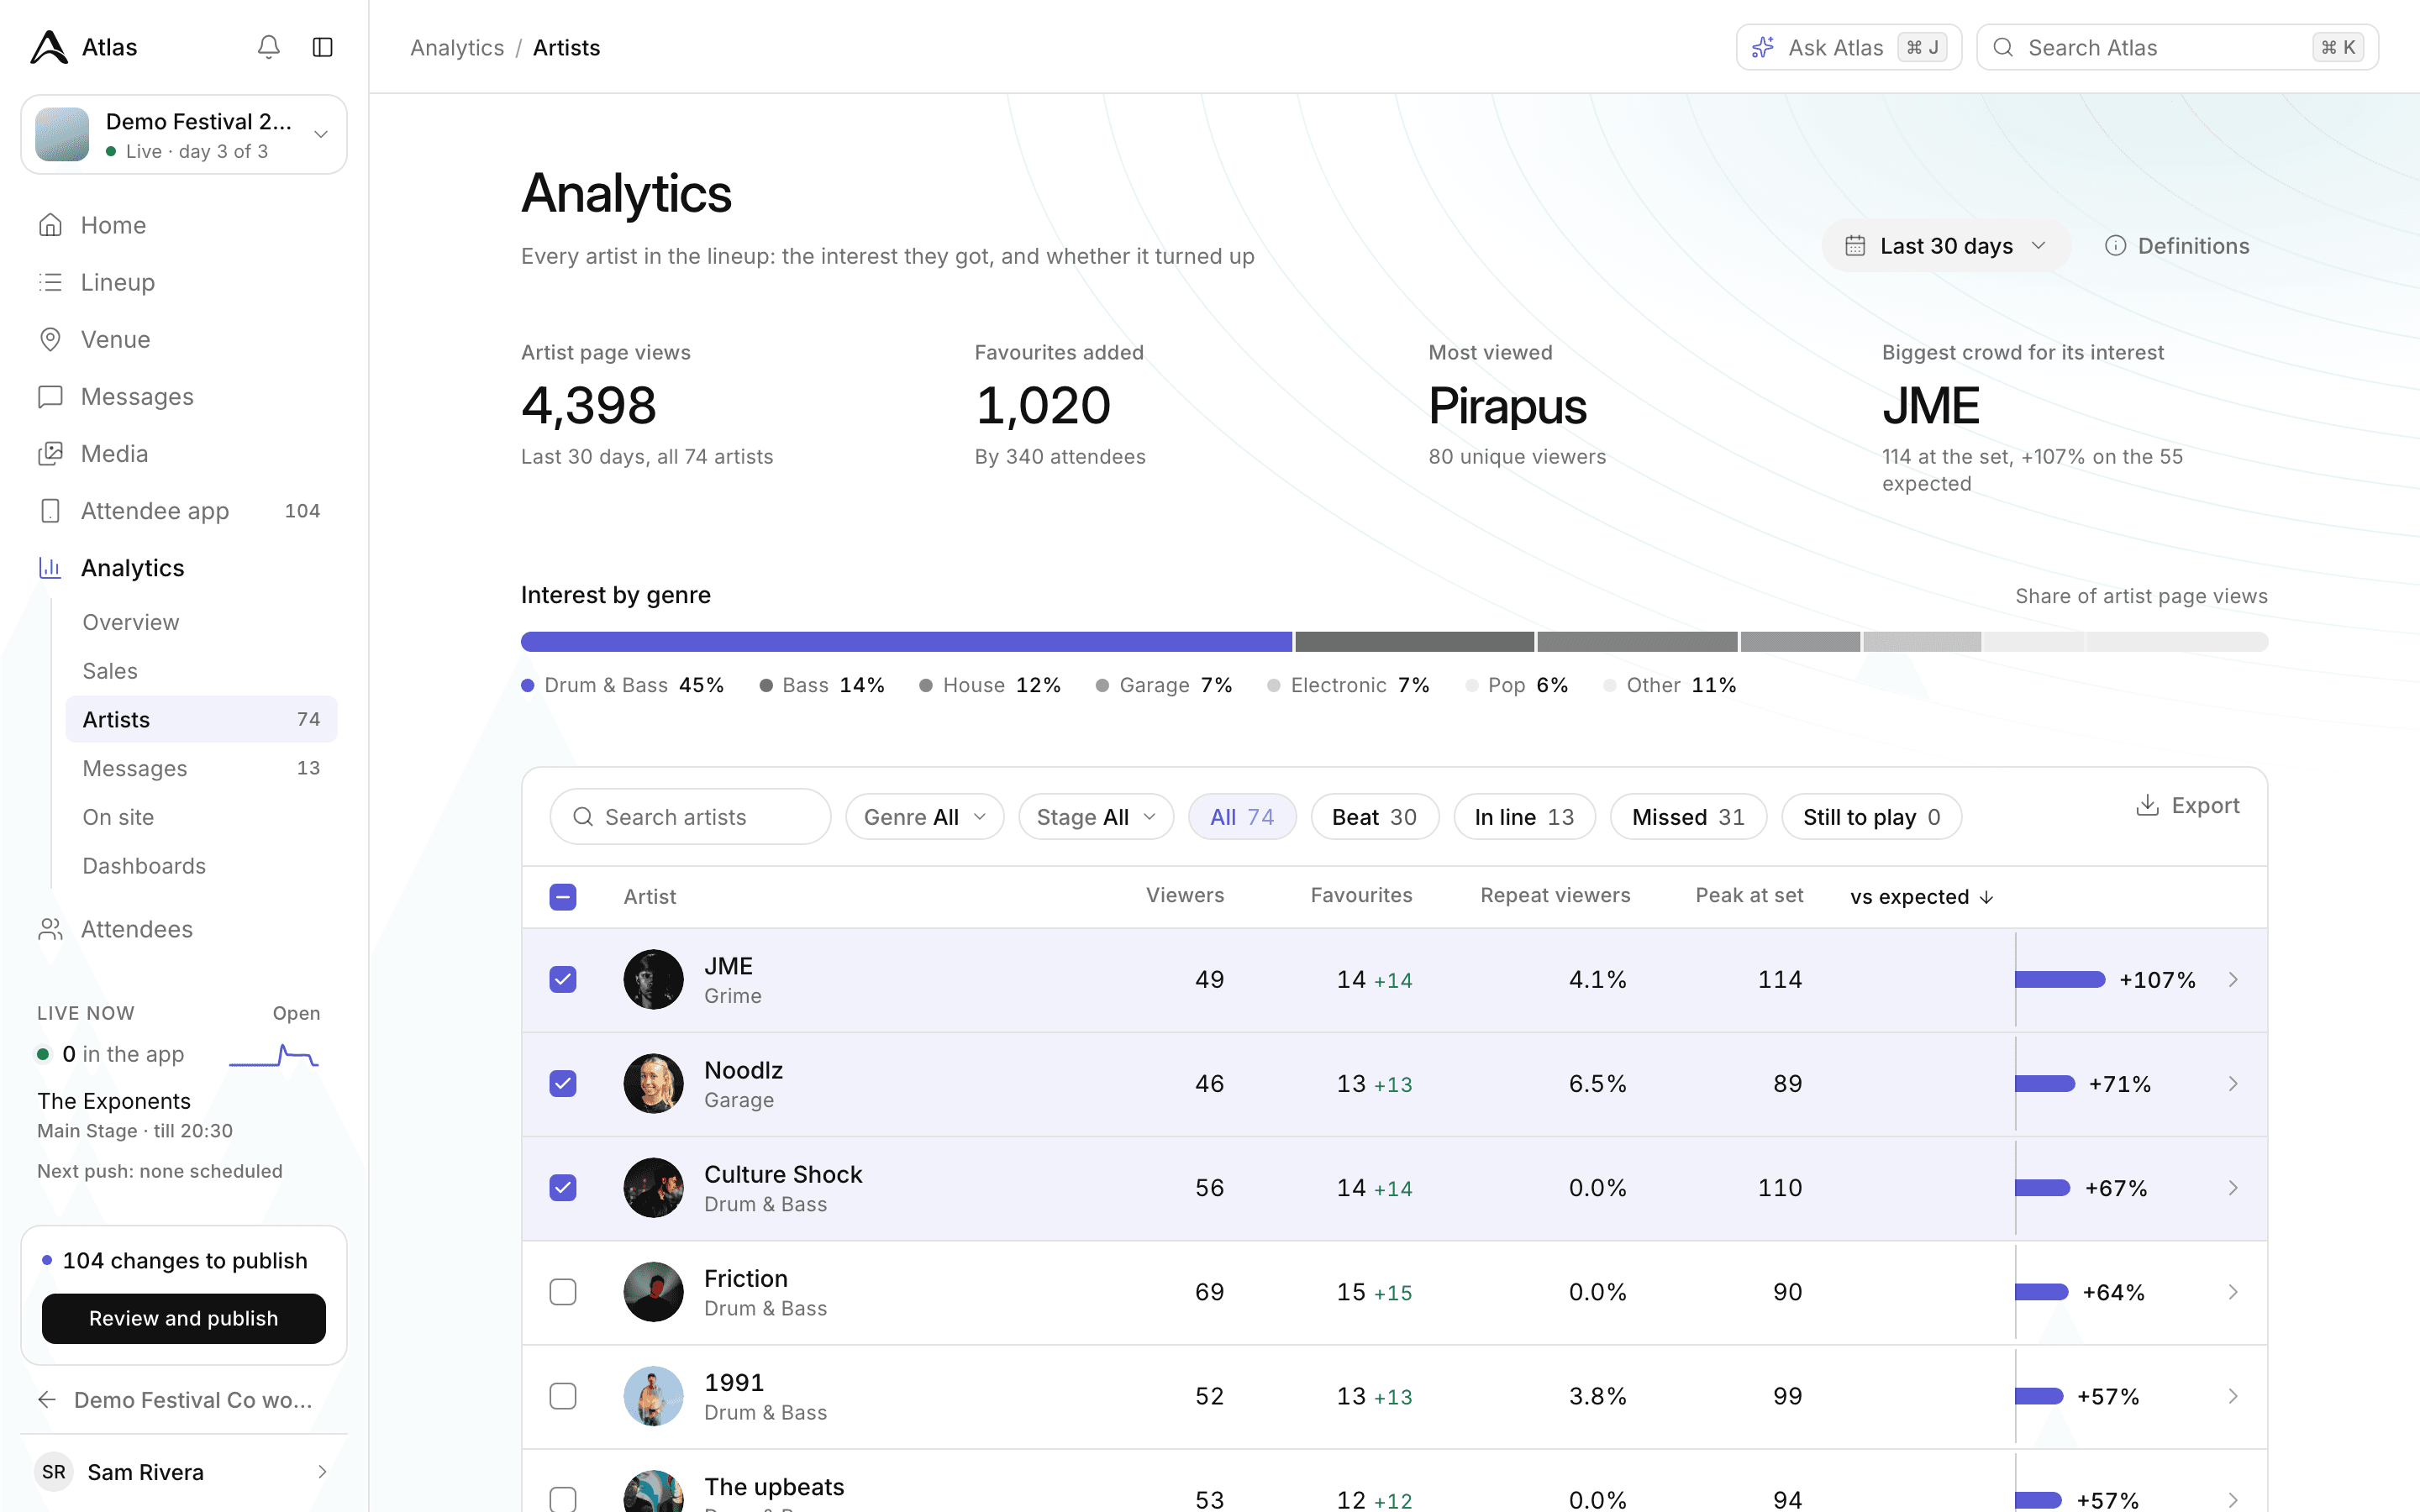The height and width of the screenshot is (1512, 2420).
Task: Check the 1991 row checkbox
Action: (563, 1395)
